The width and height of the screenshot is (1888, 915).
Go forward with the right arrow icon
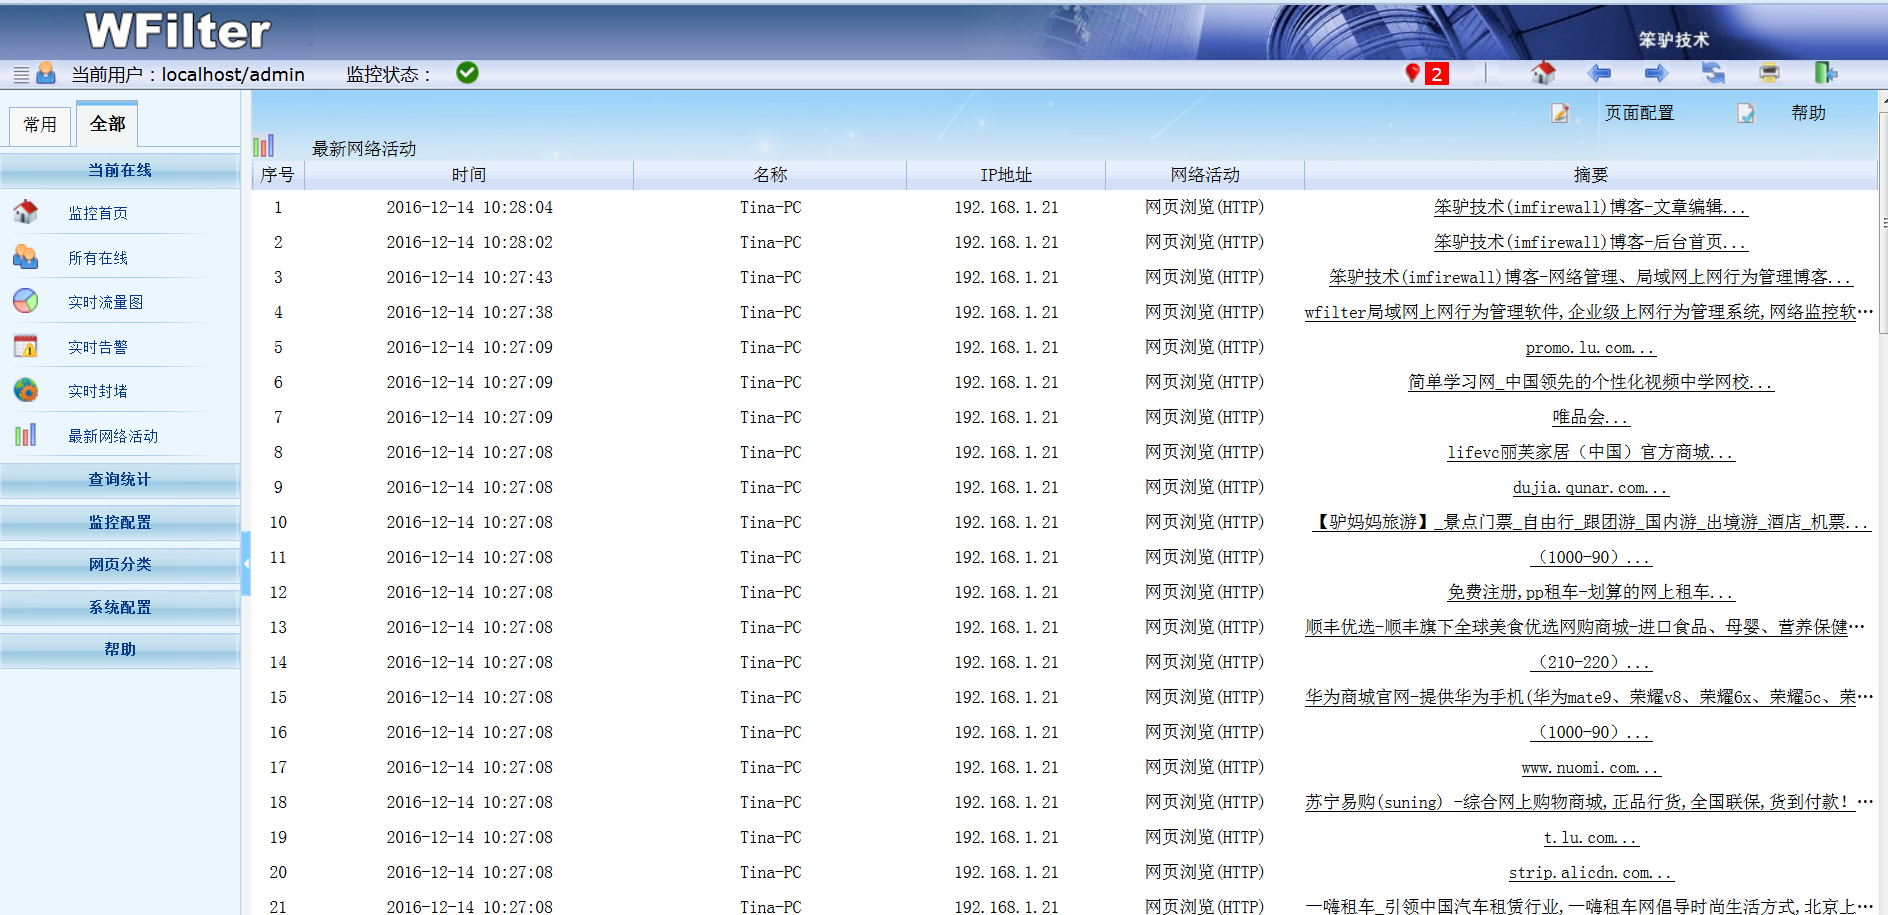[x=1656, y=73]
